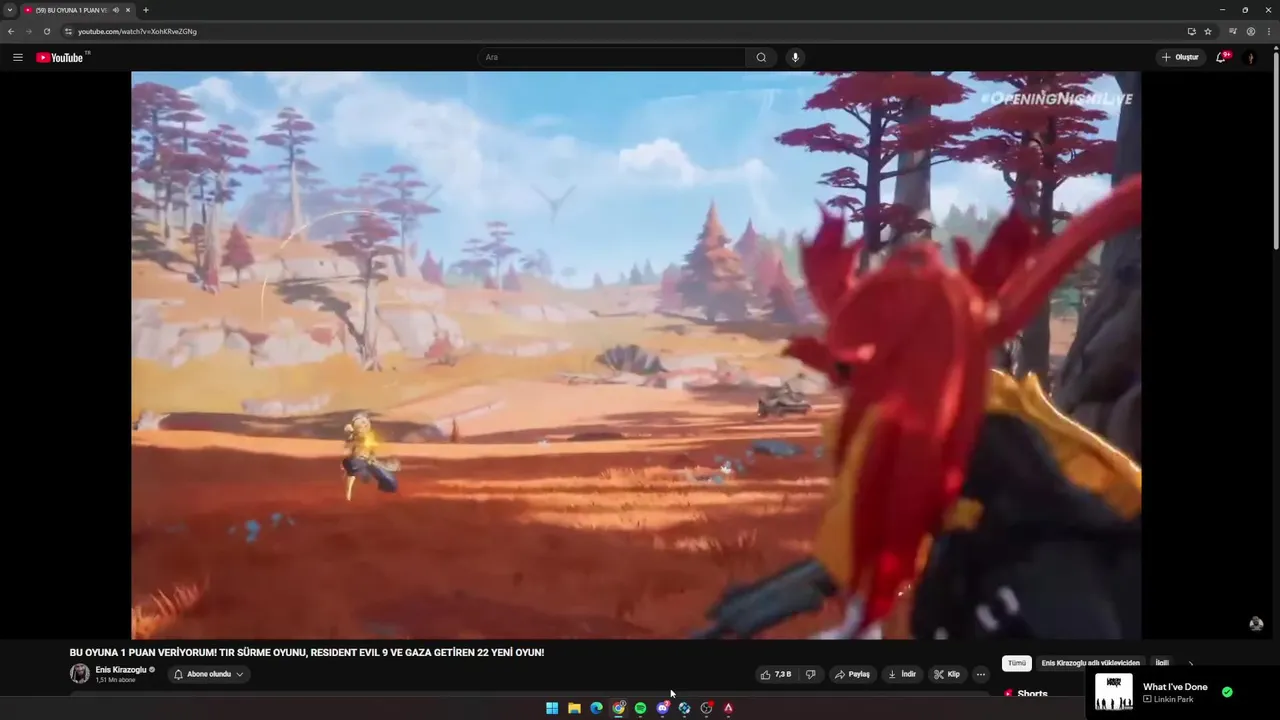Image resolution: width=1280 pixels, height=720 pixels.
Task: Like the video (7,3 B)
Action: tap(776, 674)
